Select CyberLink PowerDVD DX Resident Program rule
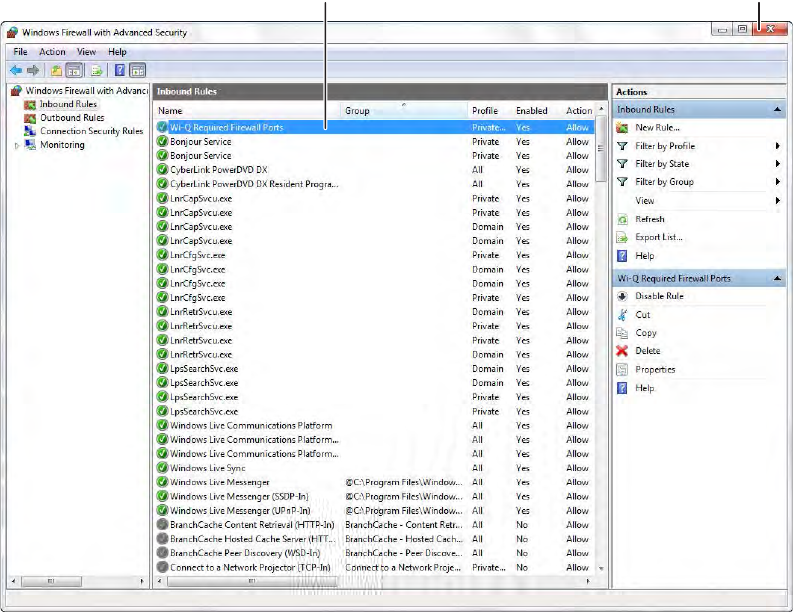This screenshot has width=793, height=612. (374, 184)
